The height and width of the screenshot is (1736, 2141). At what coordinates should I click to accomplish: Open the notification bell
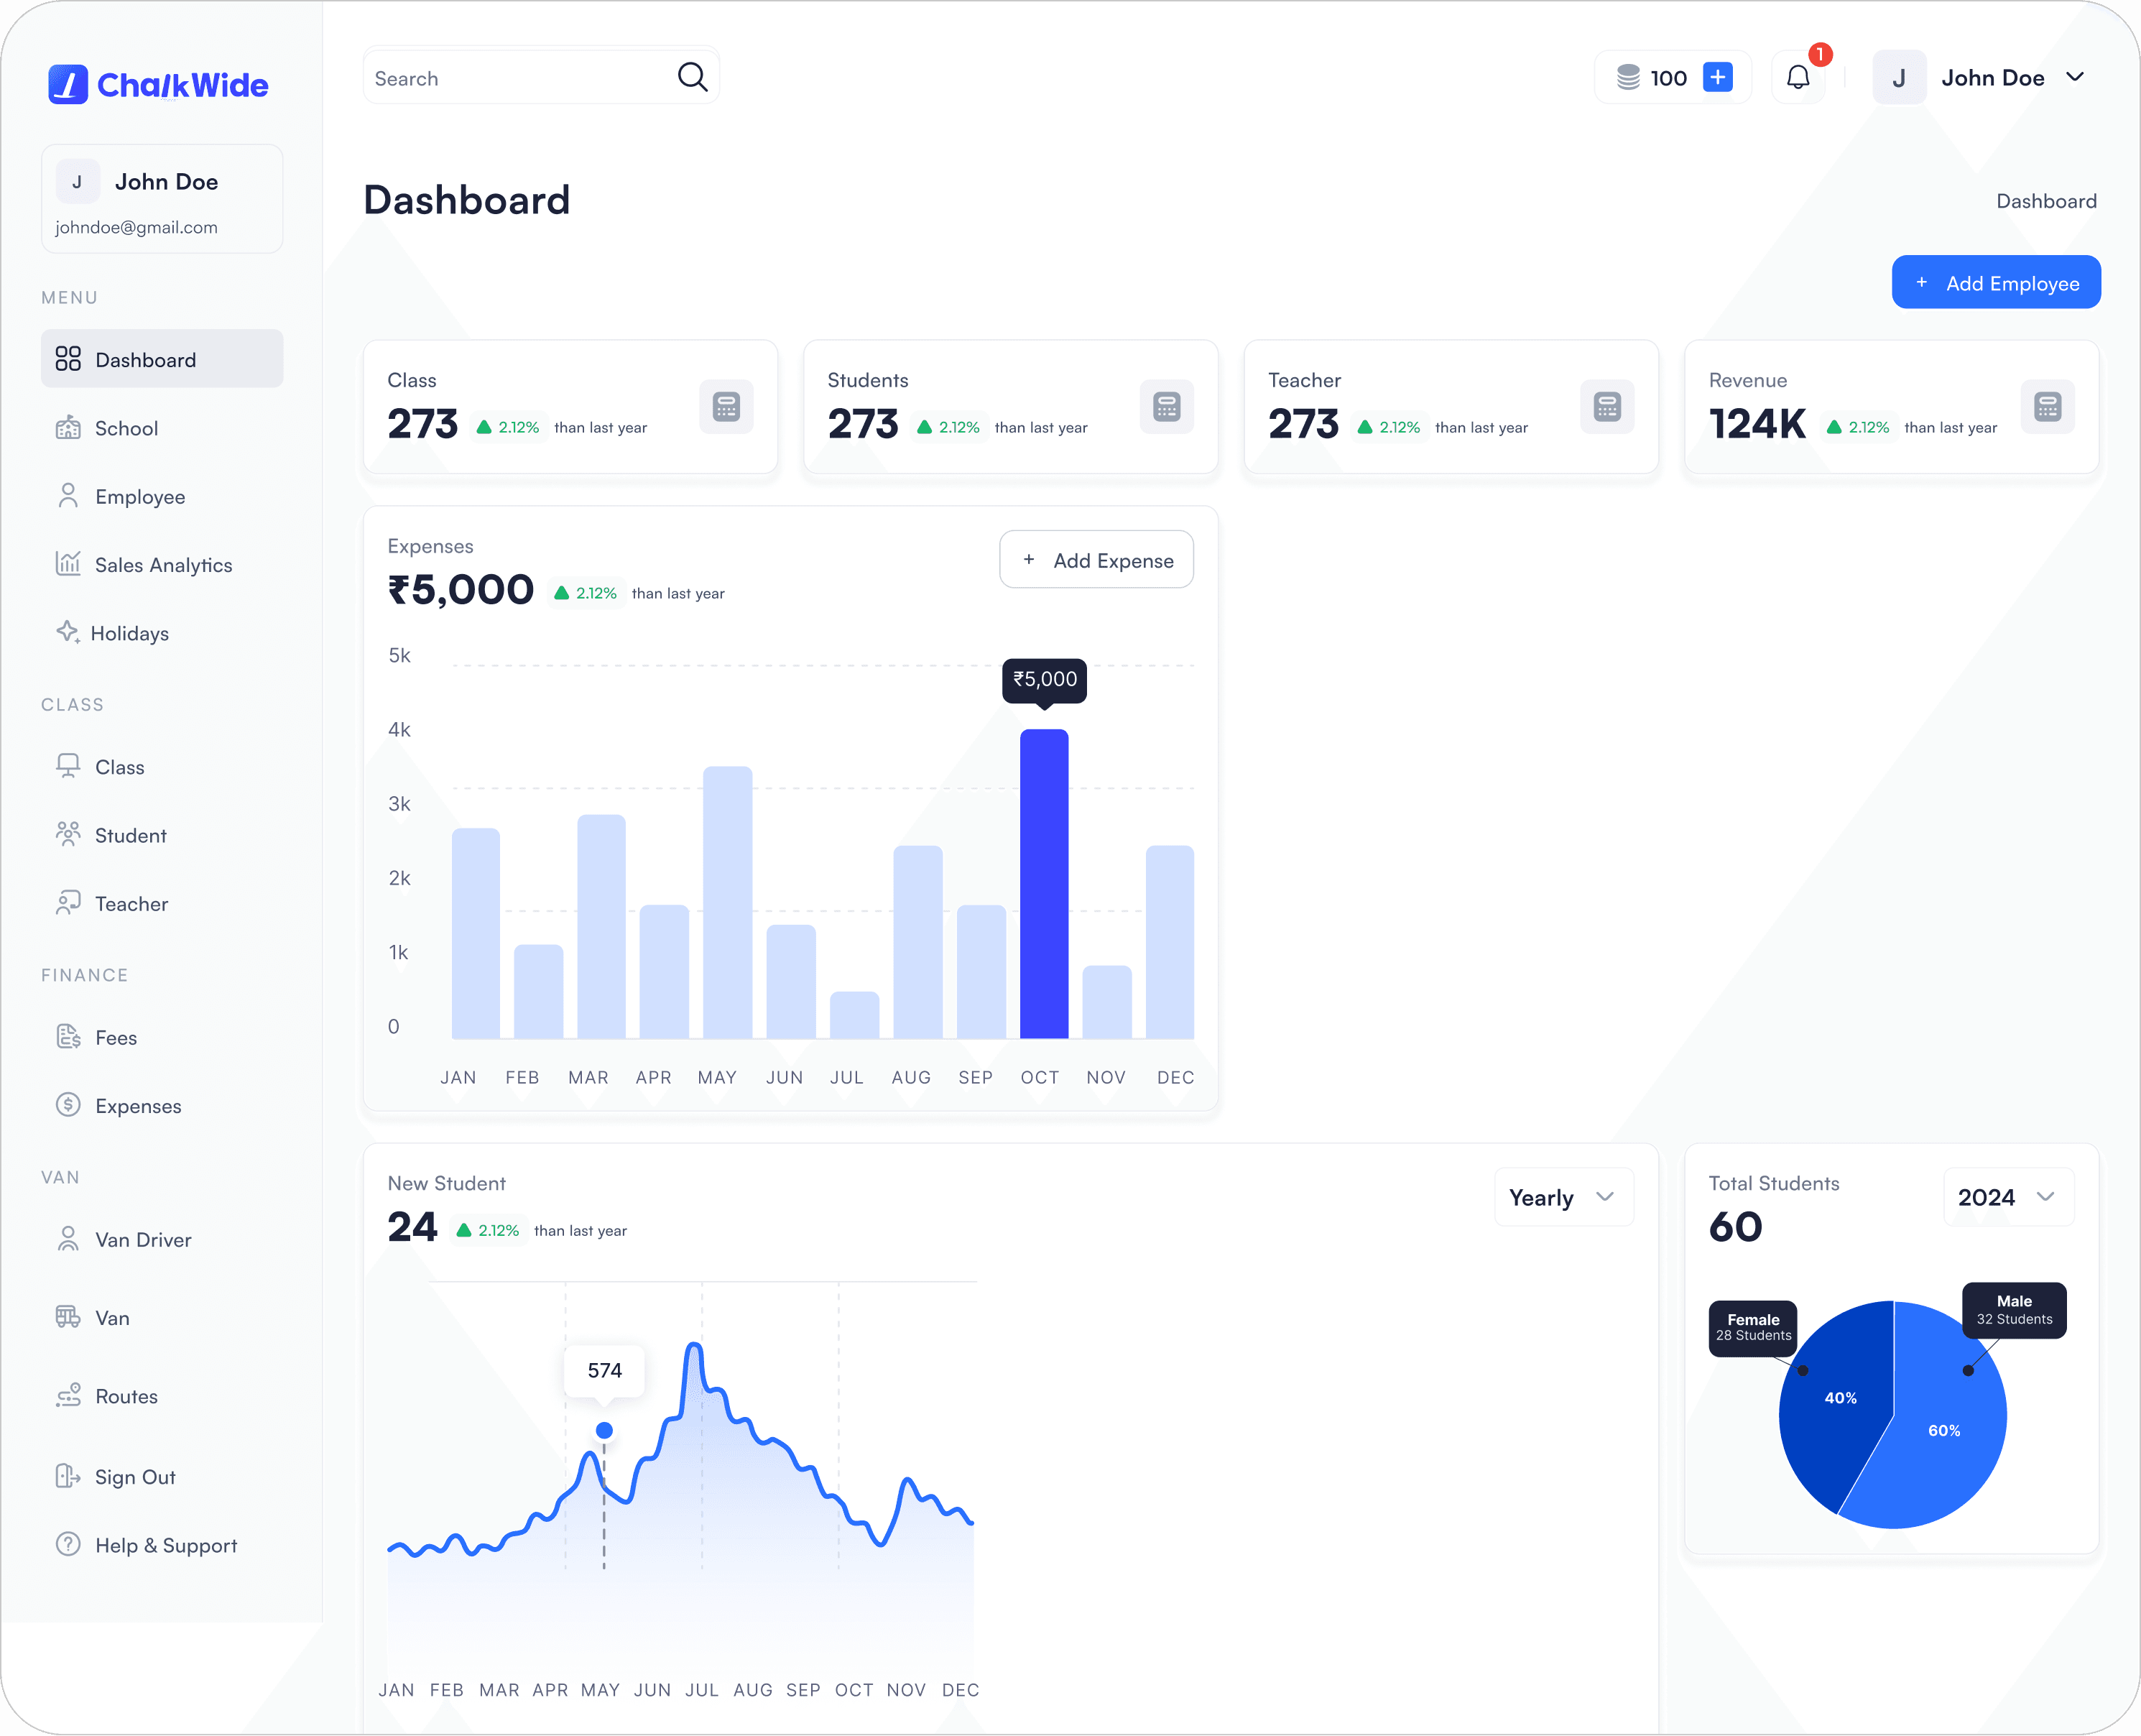point(1797,77)
